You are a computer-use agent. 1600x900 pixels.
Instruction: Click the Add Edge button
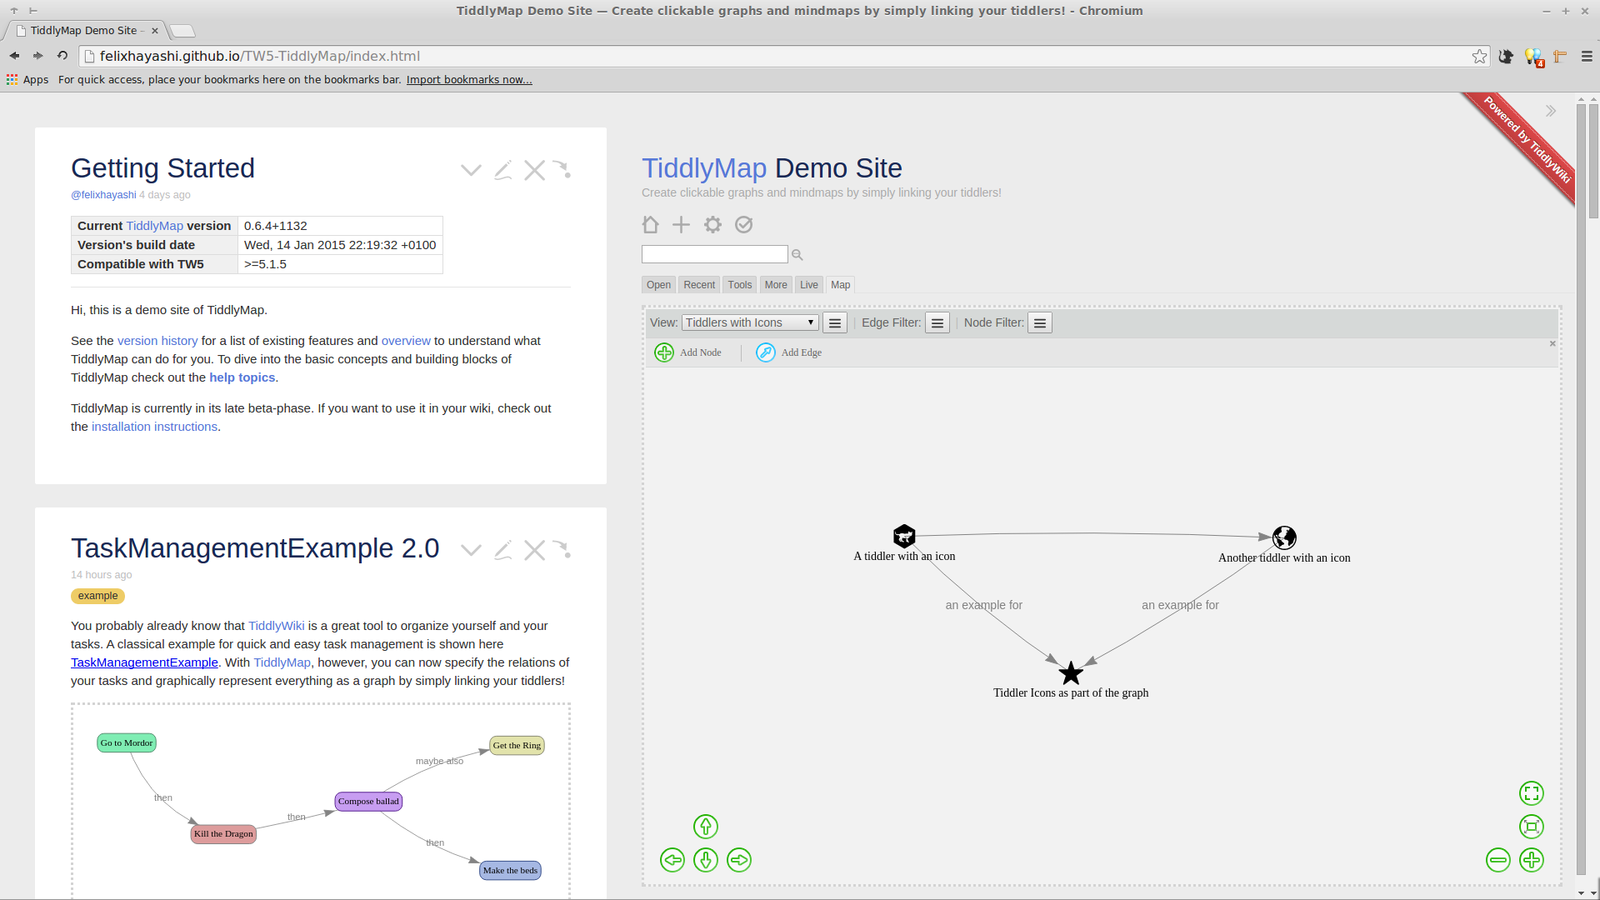click(x=789, y=352)
